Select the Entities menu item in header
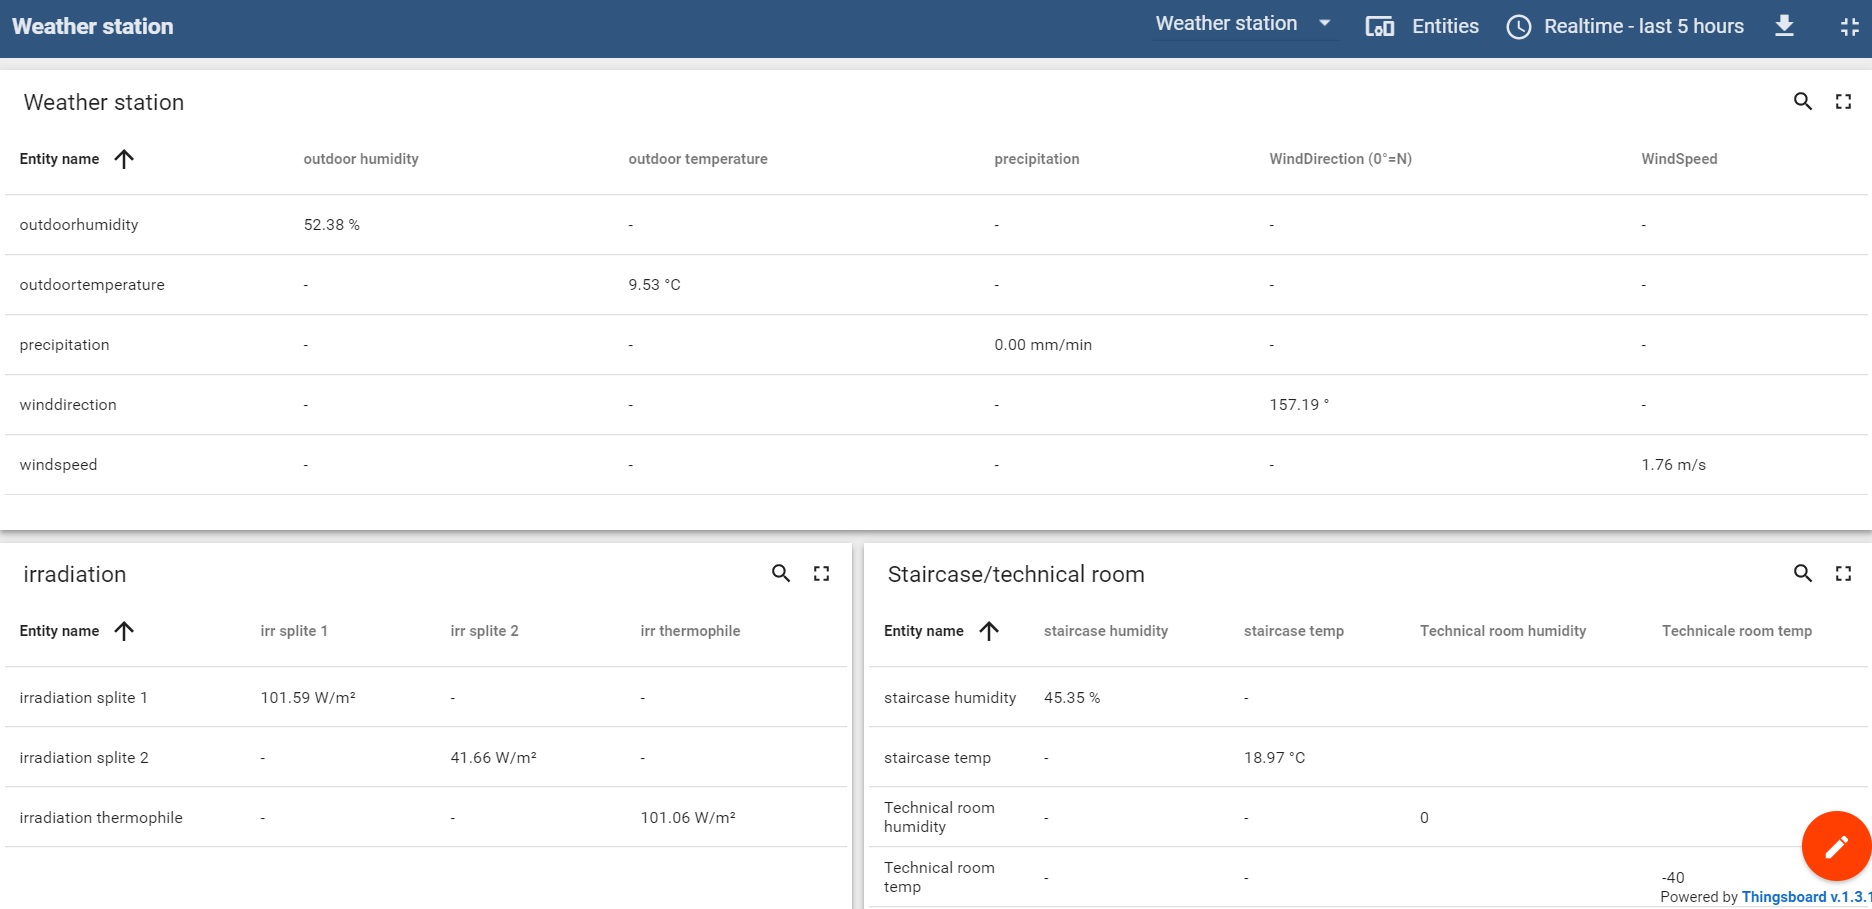Viewport: 1872px width, 909px height. pyautogui.click(x=1444, y=26)
